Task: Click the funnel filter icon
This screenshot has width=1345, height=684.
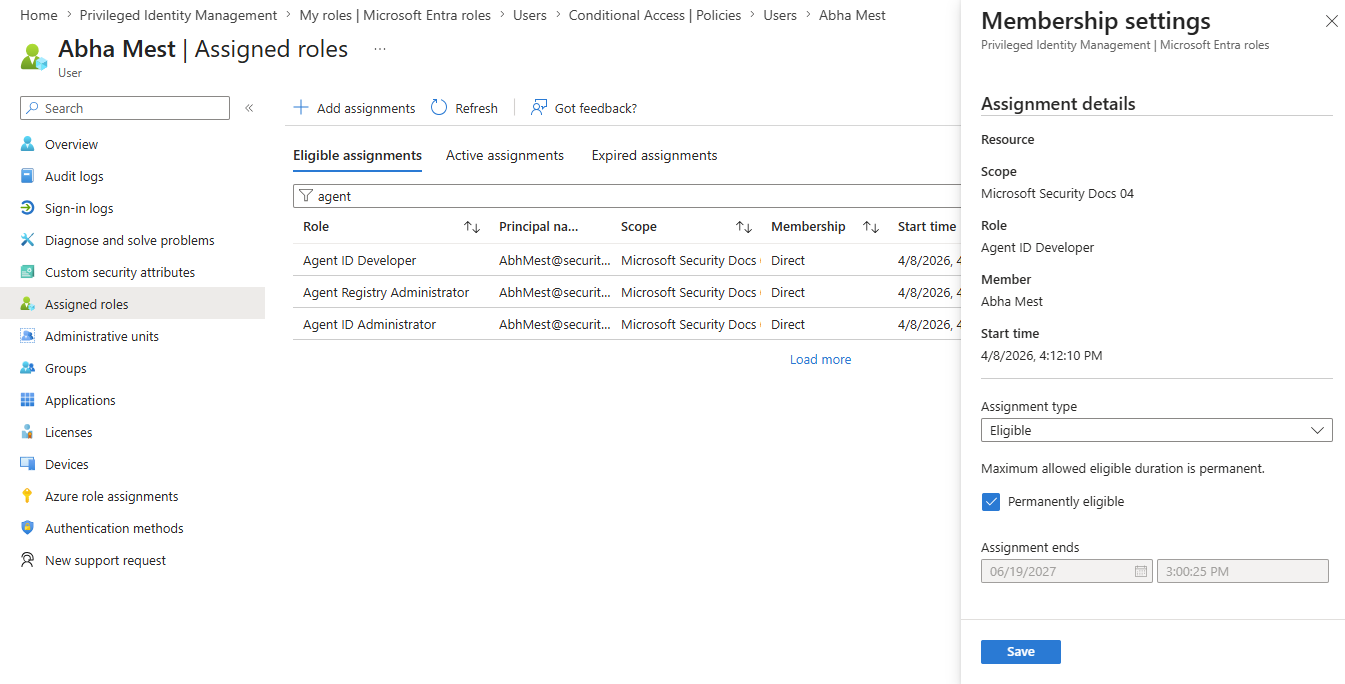Action: click(x=306, y=196)
